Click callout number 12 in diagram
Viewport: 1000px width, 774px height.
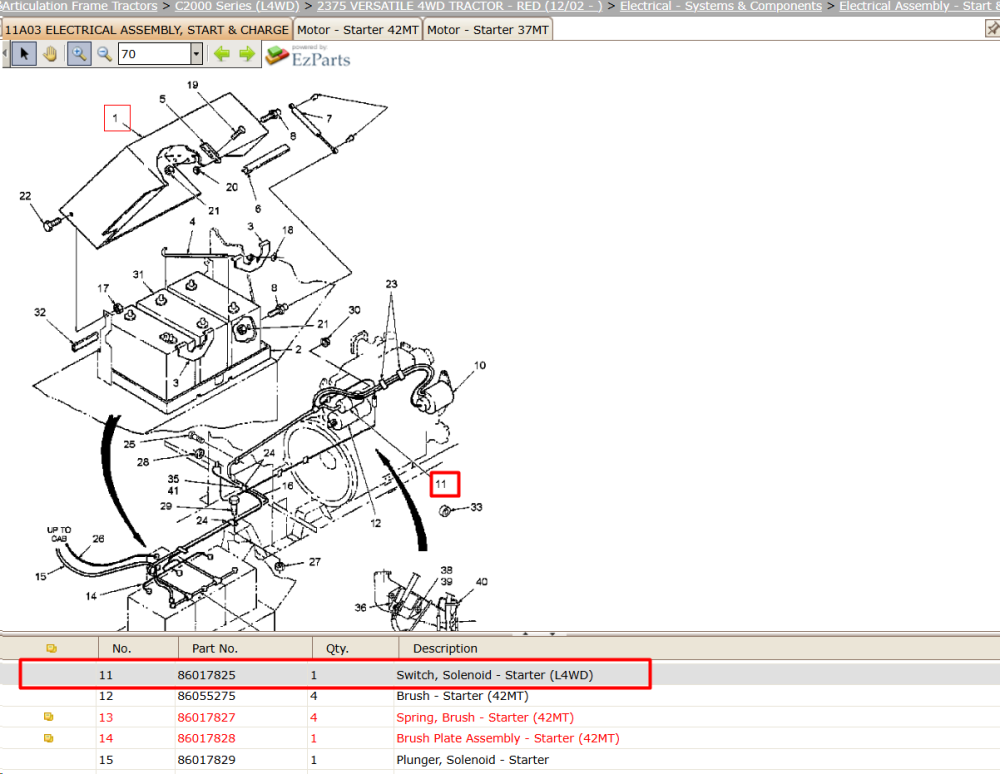pos(376,523)
